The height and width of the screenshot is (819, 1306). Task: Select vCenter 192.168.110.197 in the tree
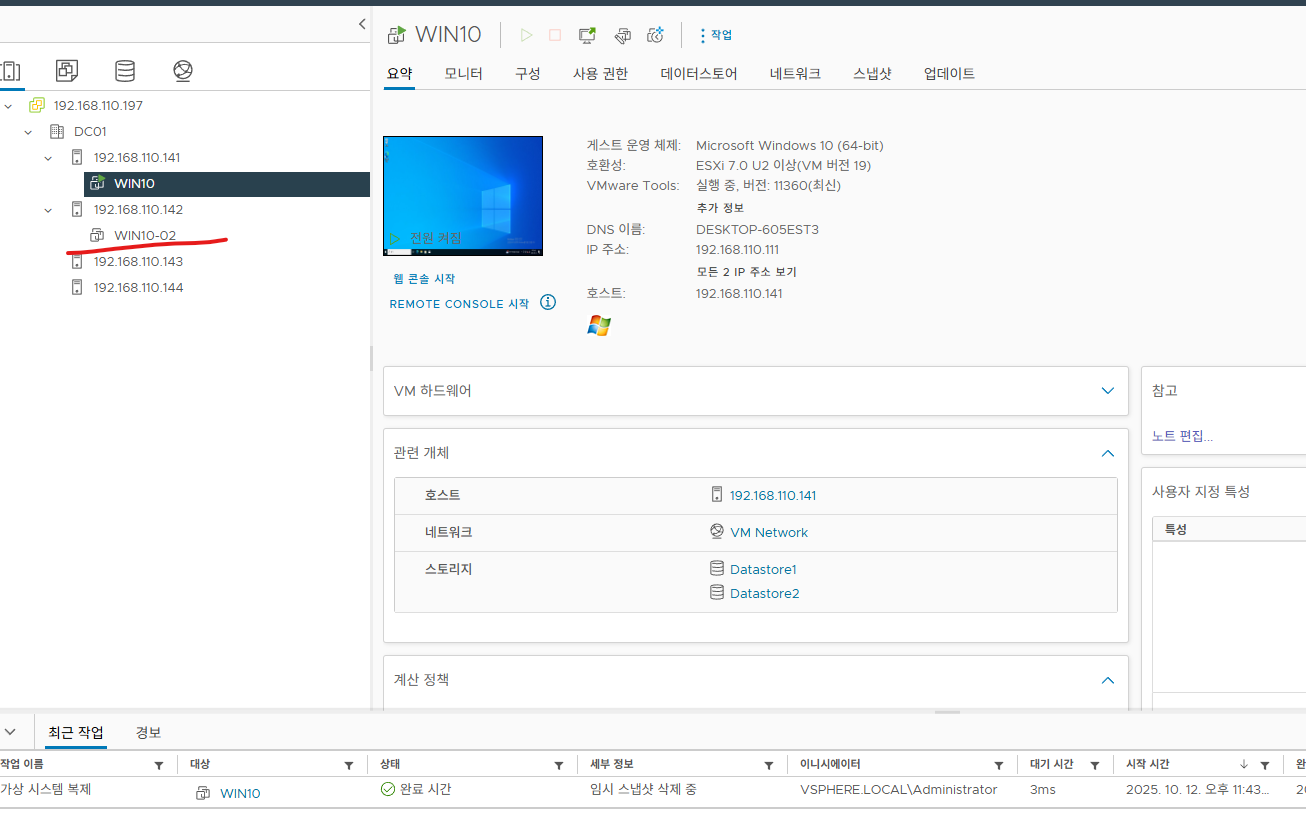98,106
